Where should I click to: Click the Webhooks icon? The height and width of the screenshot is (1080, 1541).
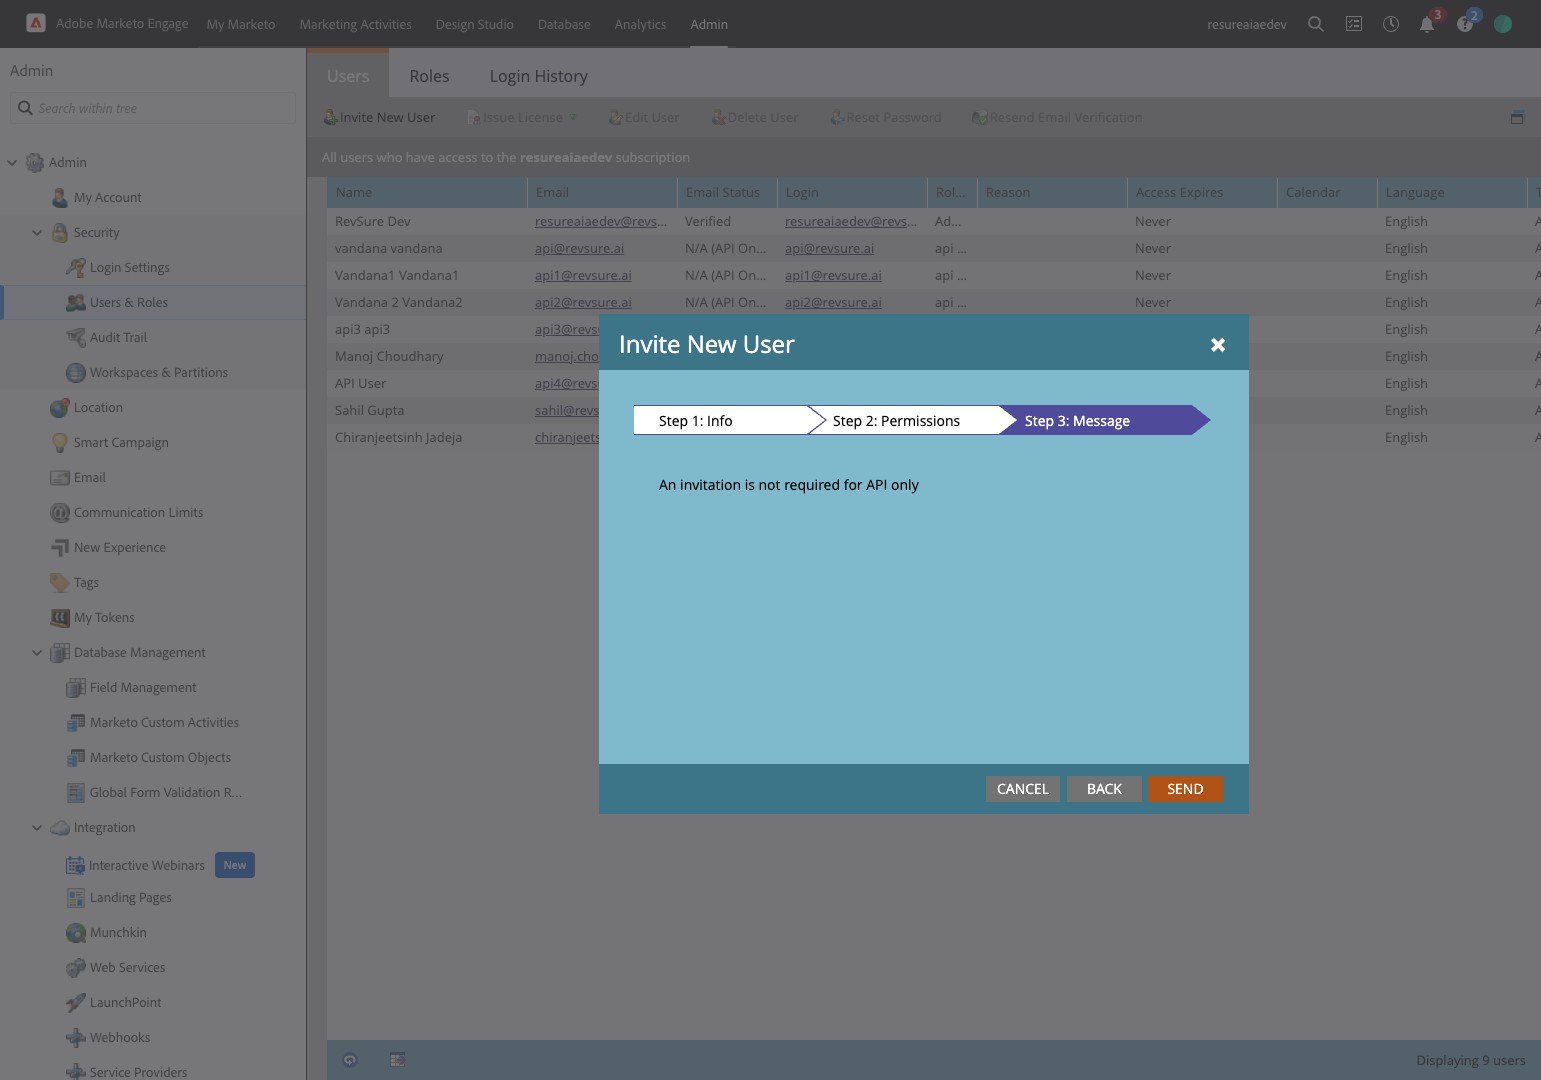pyautogui.click(x=76, y=1037)
